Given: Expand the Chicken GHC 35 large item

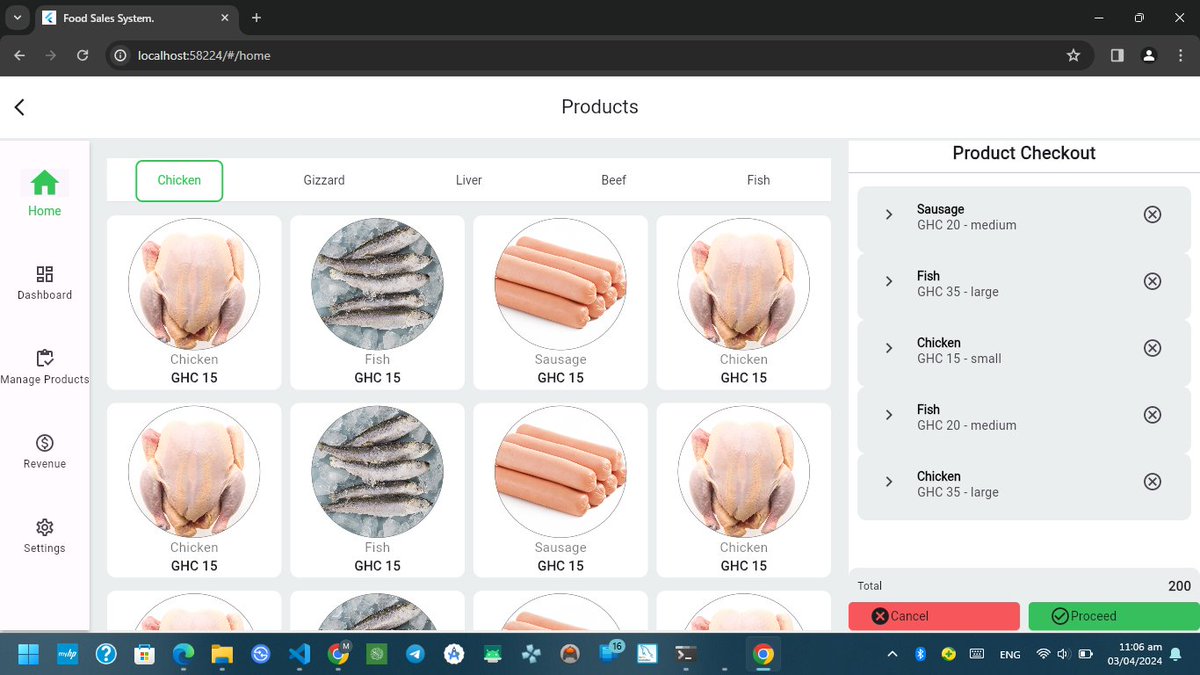Looking at the screenshot, I should point(889,482).
